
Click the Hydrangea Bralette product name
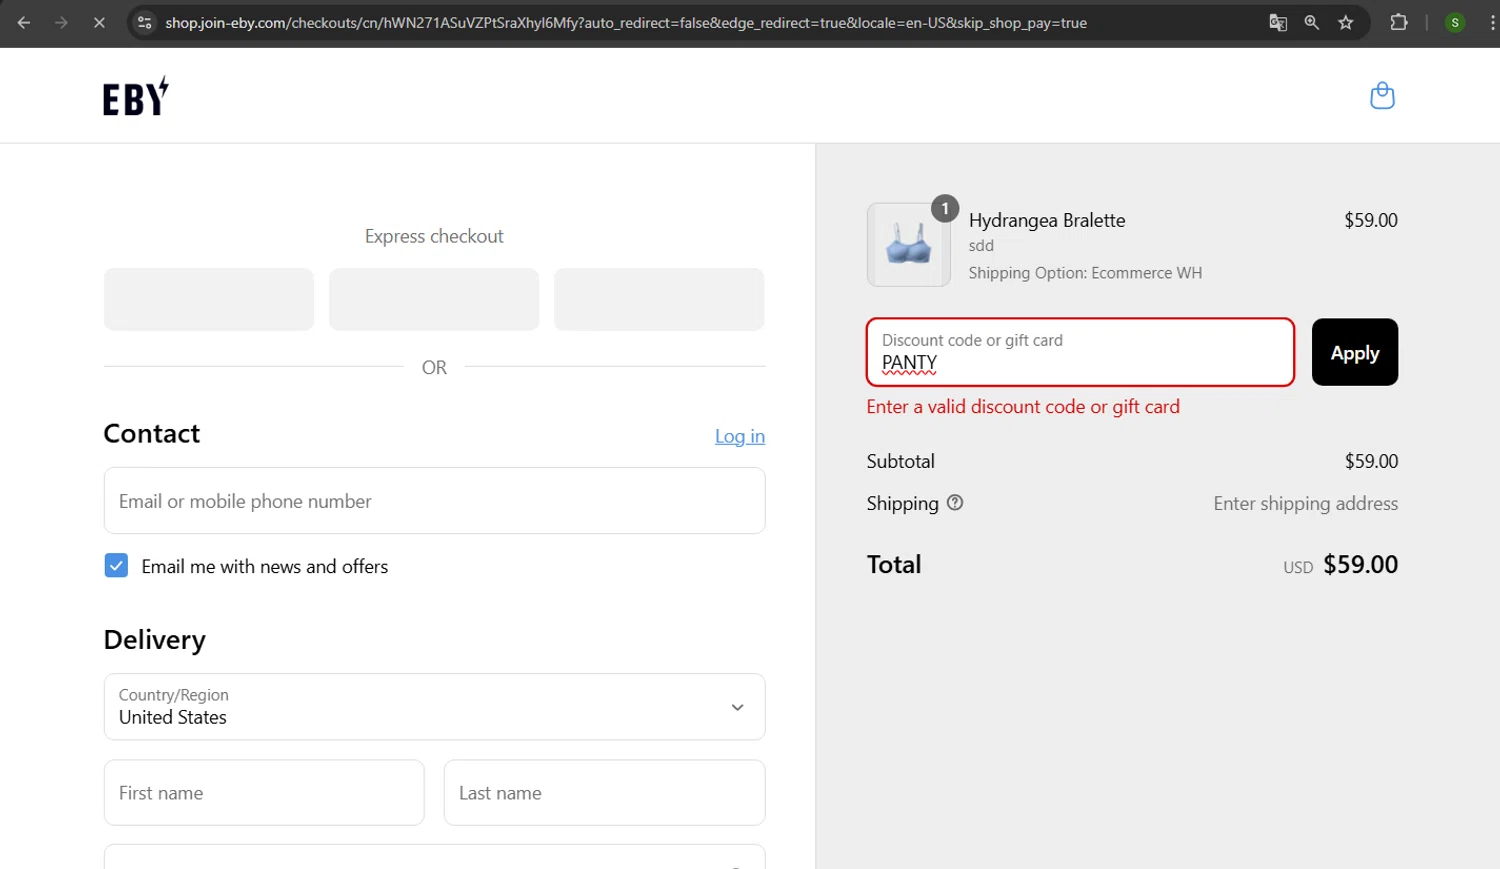click(x=1047, y=220)
